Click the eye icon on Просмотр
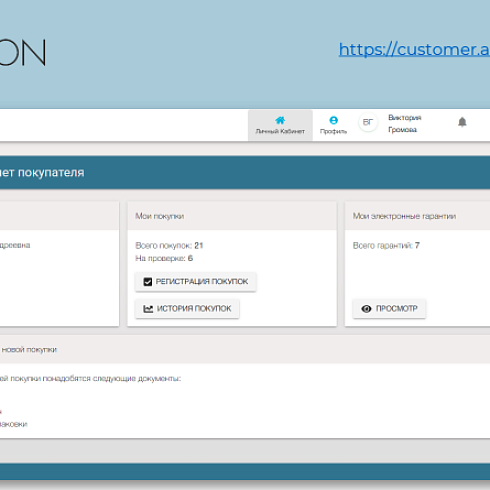 coord(366,309)
